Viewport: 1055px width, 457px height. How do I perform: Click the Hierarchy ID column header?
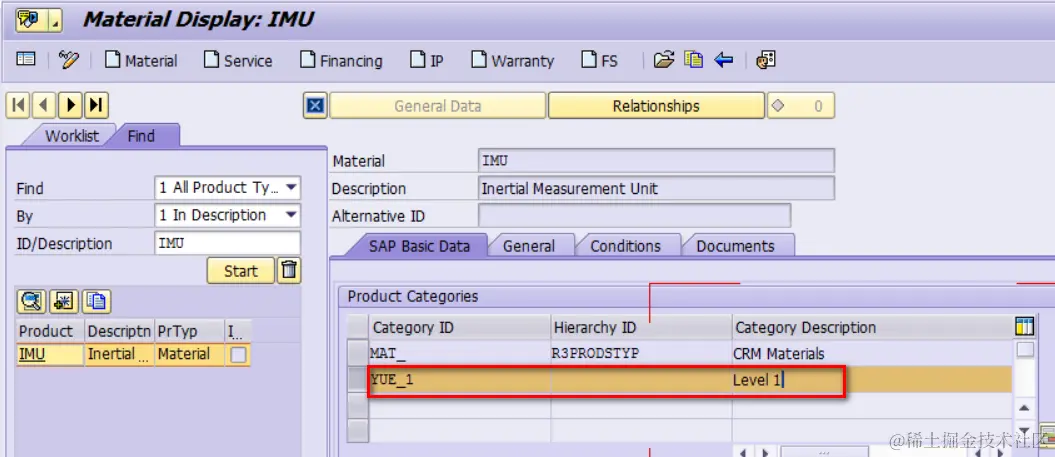[641, 328]
